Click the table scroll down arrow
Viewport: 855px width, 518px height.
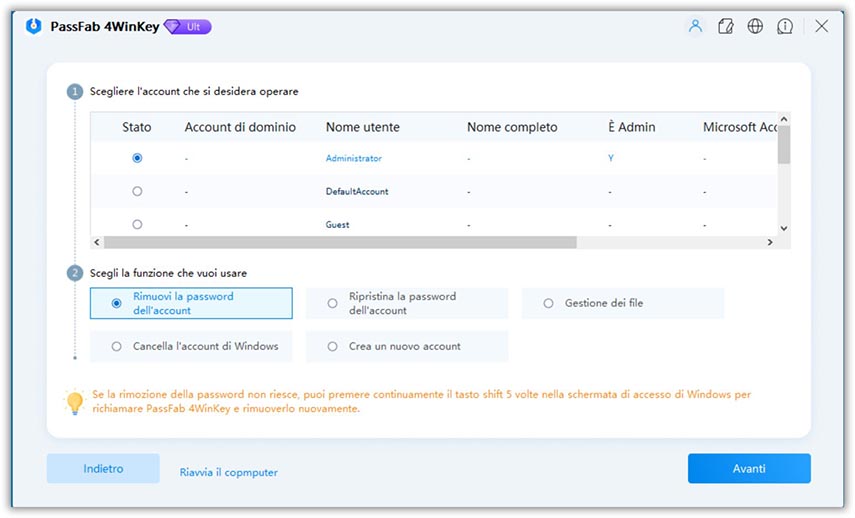(x=784, y=228)
